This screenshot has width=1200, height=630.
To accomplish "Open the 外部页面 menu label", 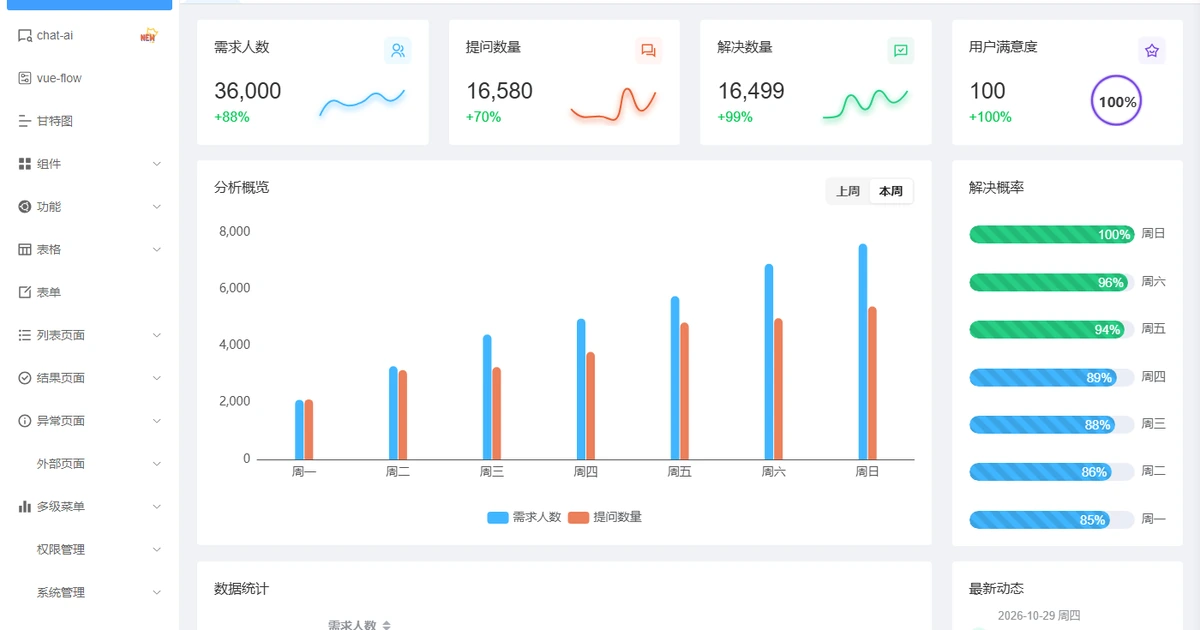I will point(61,464).
